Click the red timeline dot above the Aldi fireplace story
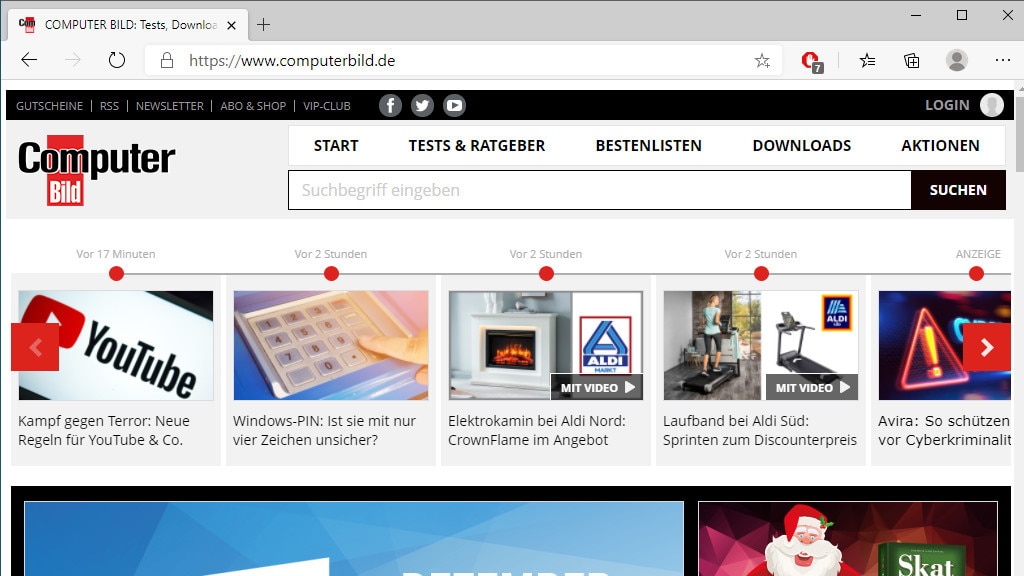 (x=546, y=271)
